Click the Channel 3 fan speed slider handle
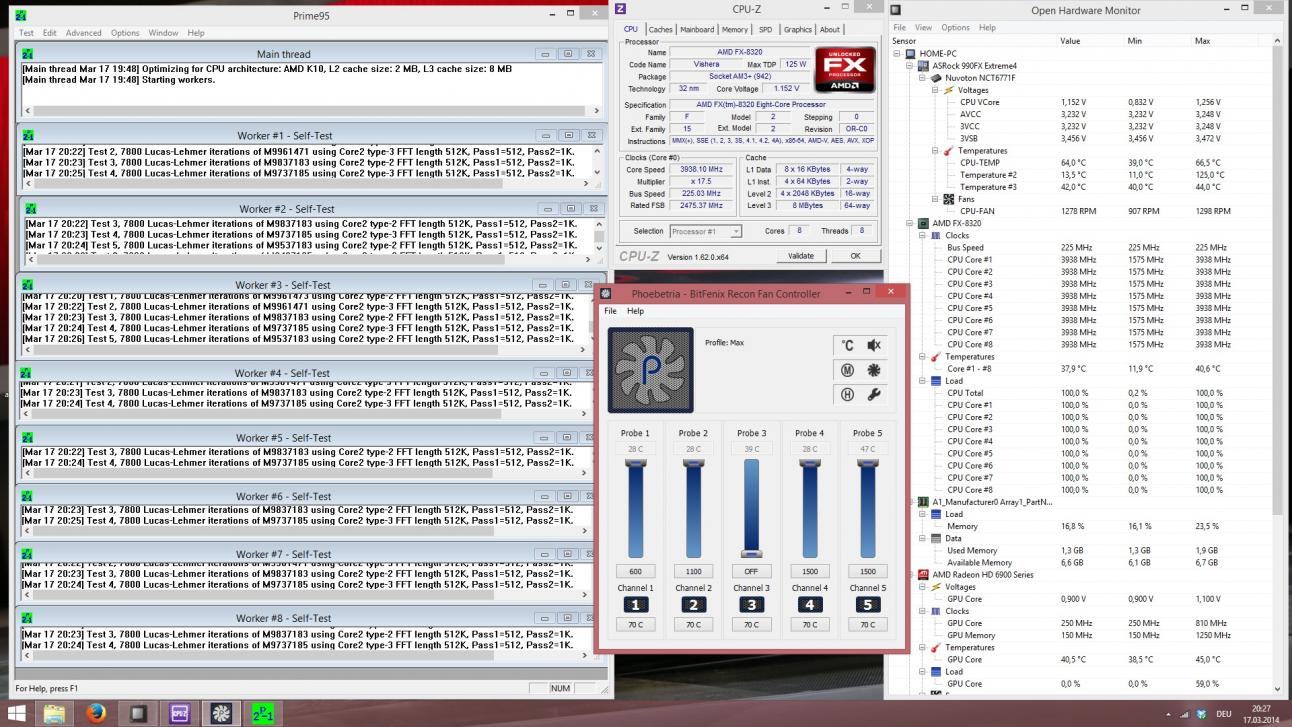The image size is (1292, 727). (x=751, y=553)
